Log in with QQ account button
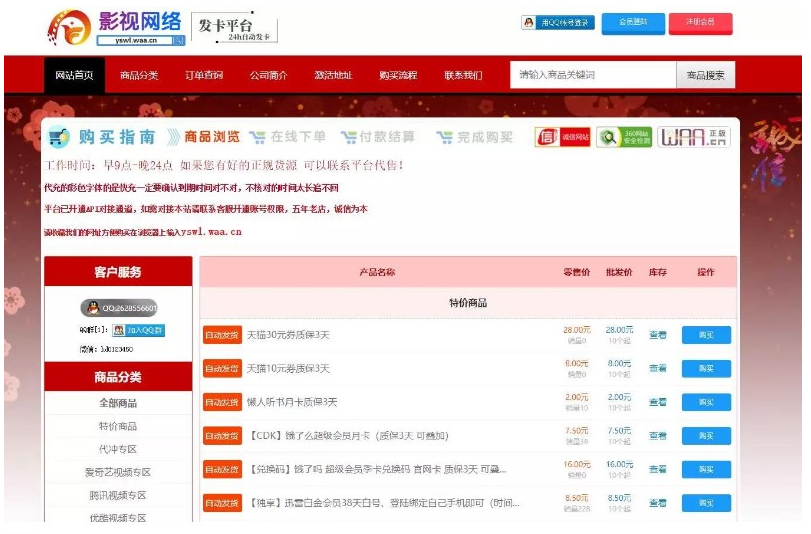811x534 pixels. (558, 23)
